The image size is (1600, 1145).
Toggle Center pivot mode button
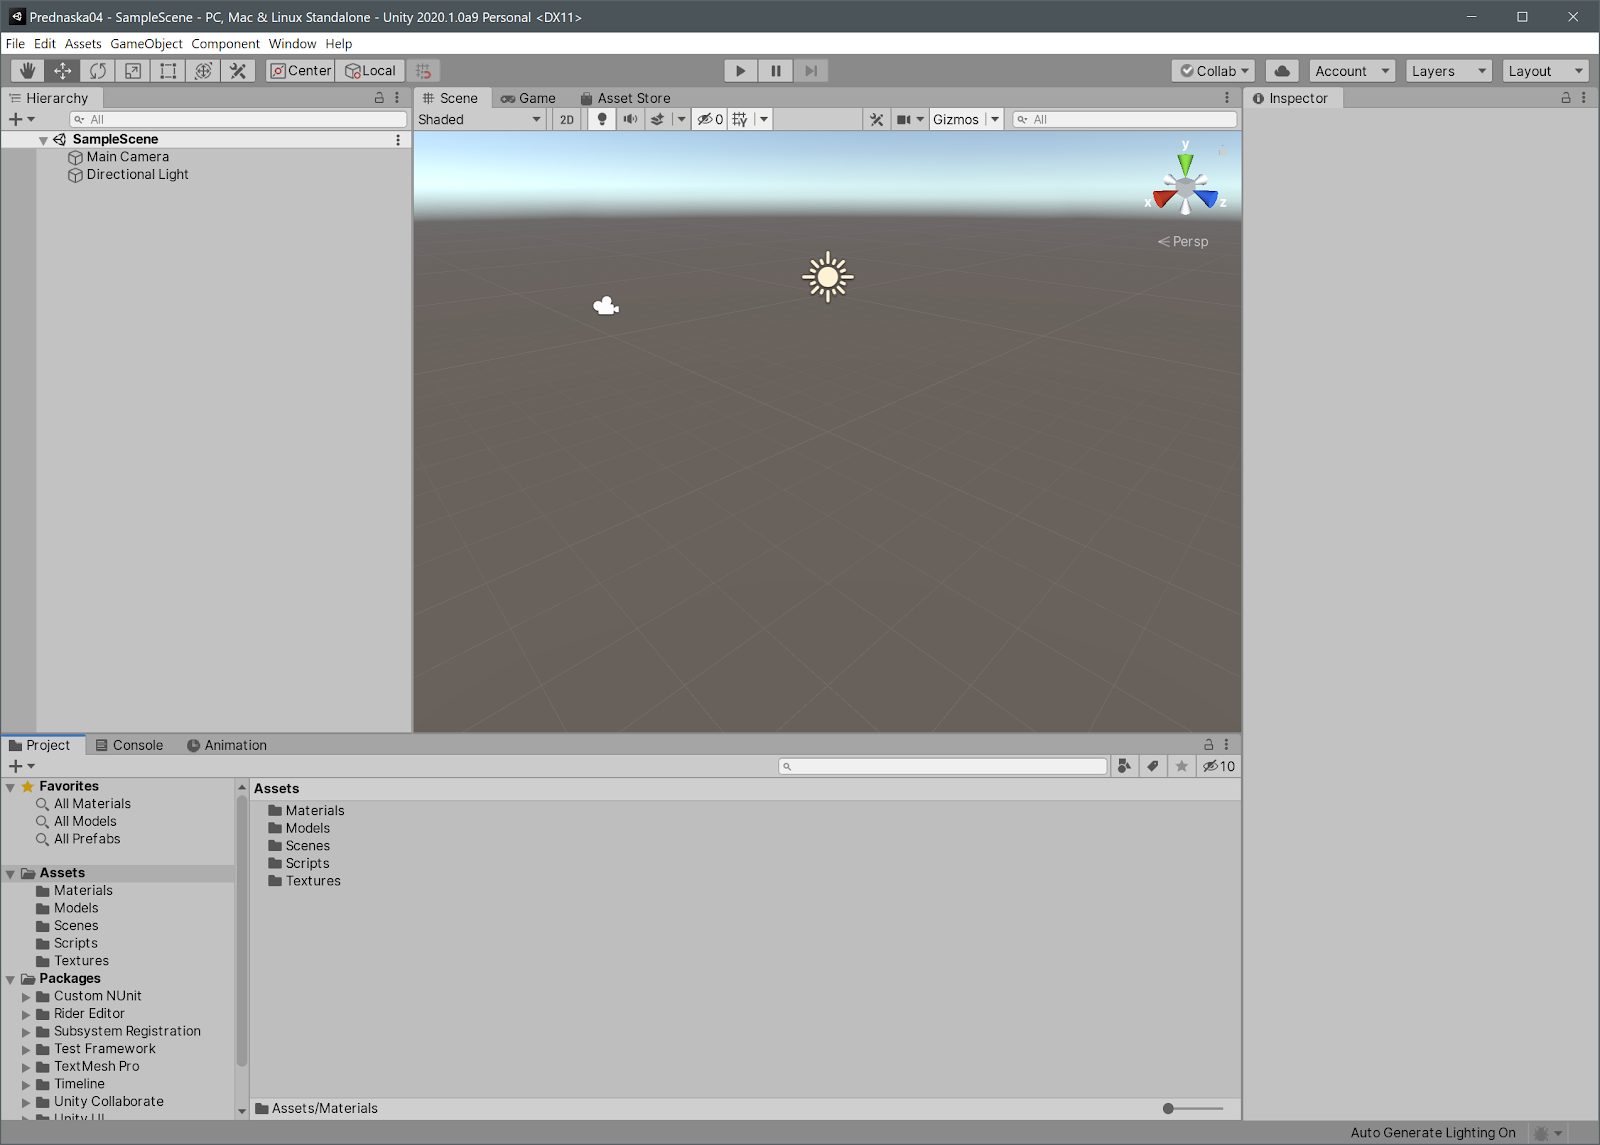click(x=301, y=71)
